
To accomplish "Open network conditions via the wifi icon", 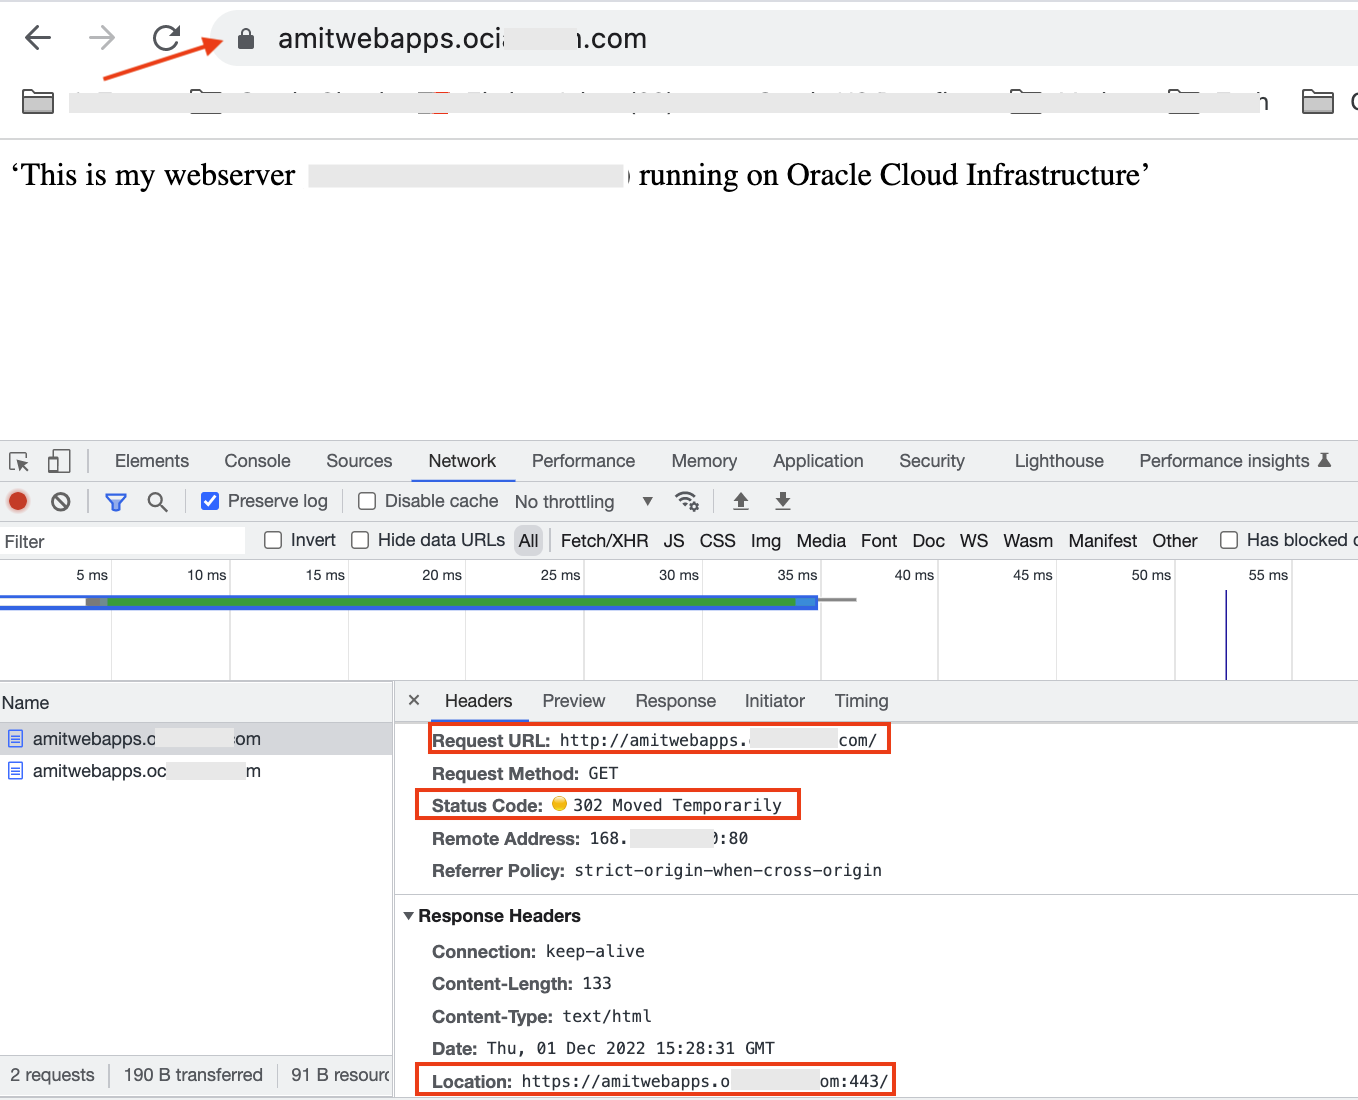I will pyautogui.click(x=687, y=501).
